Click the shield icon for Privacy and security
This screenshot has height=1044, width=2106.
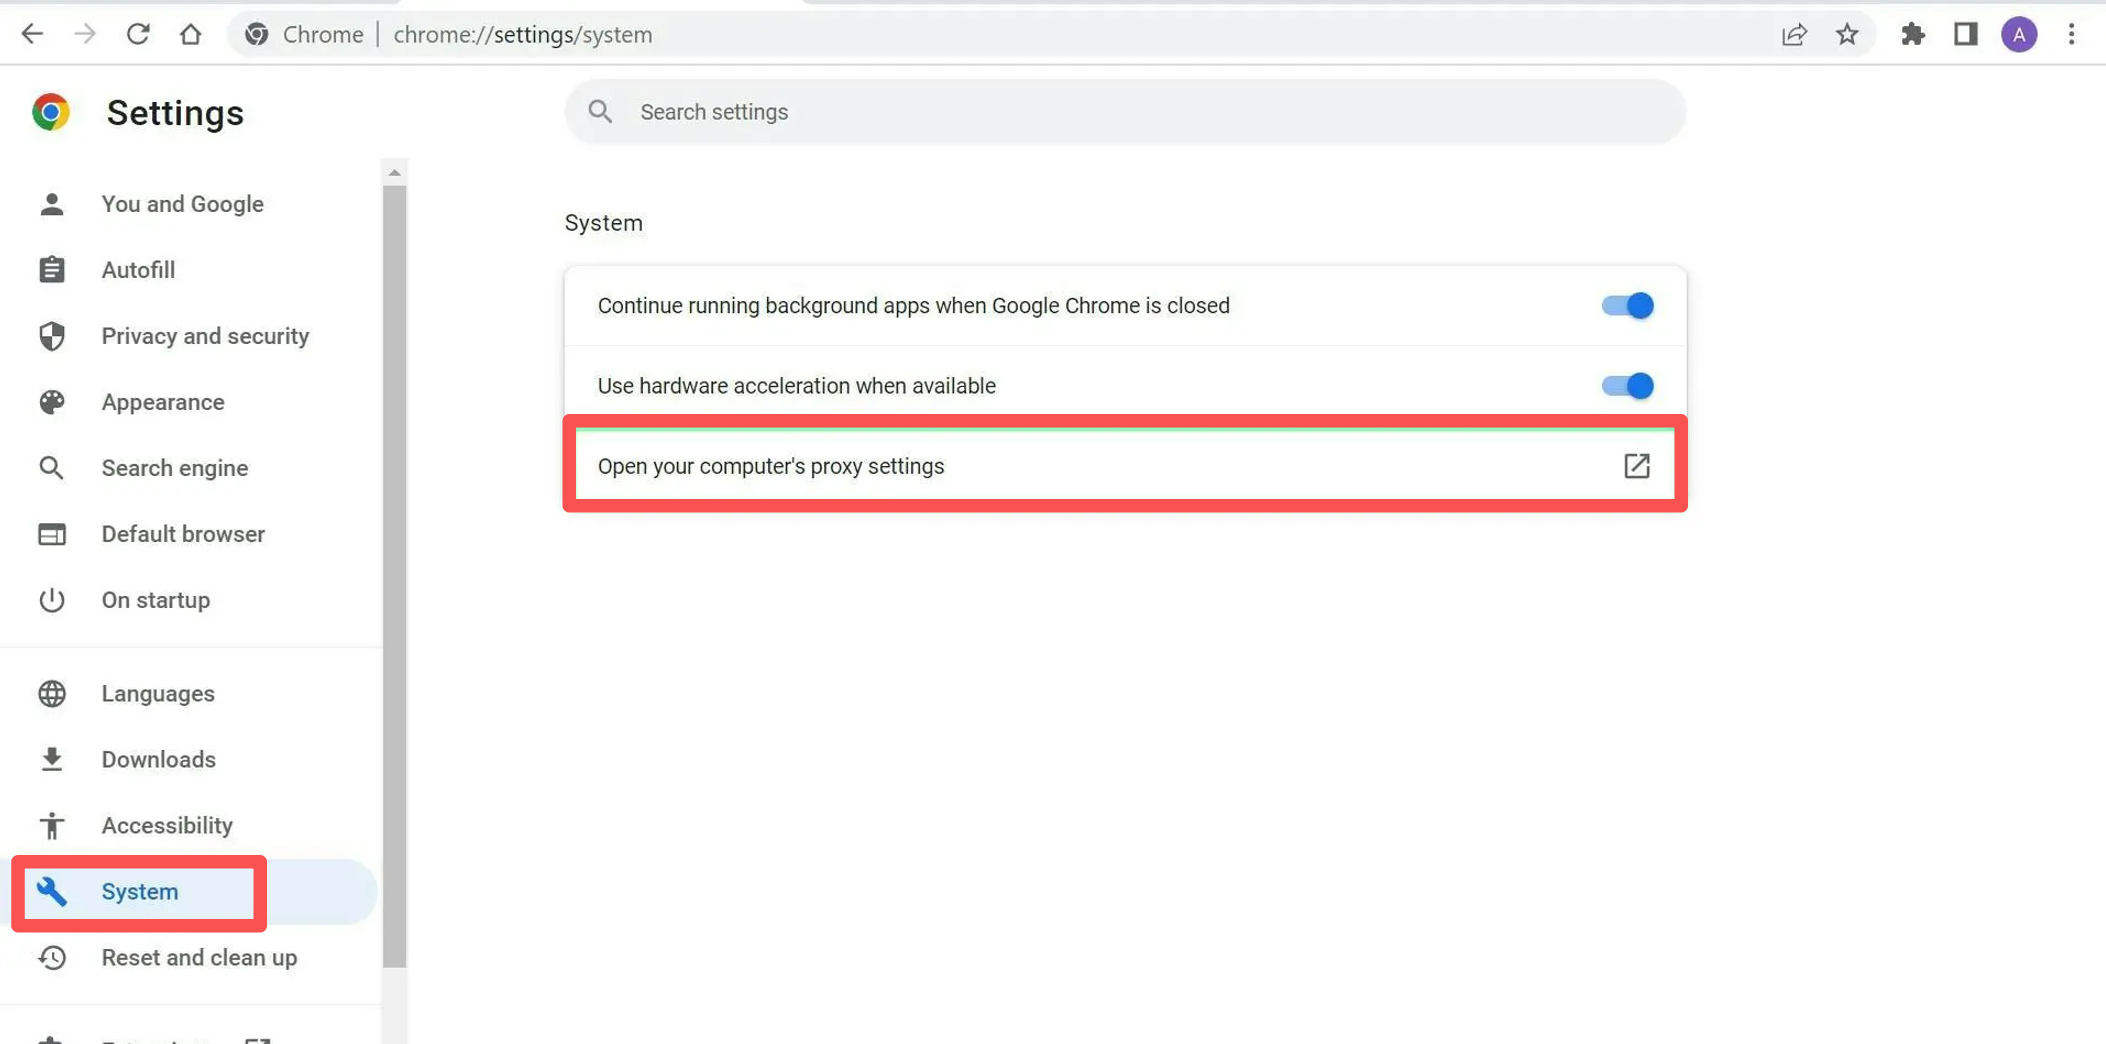point(52,336)
